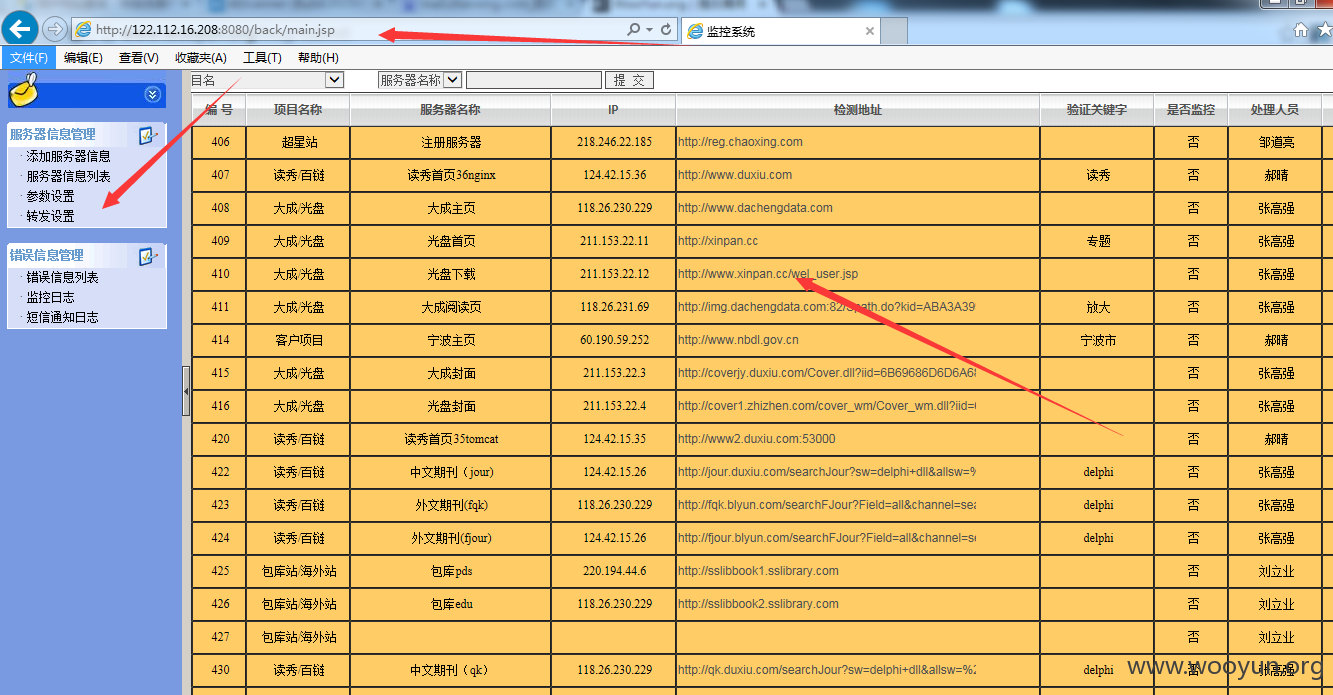Viewport: 1333px width, 695px height.
Task: Click the sidebar collapse splitter handle
Action: (x=186, y=391)
